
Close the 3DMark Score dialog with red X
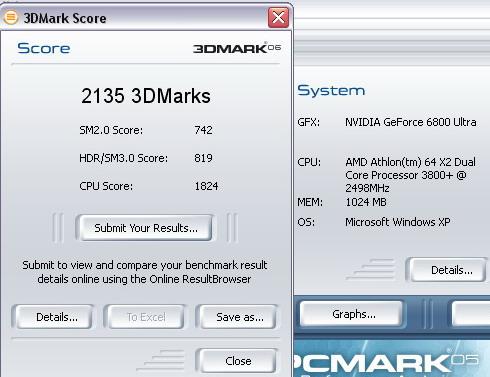278,17
